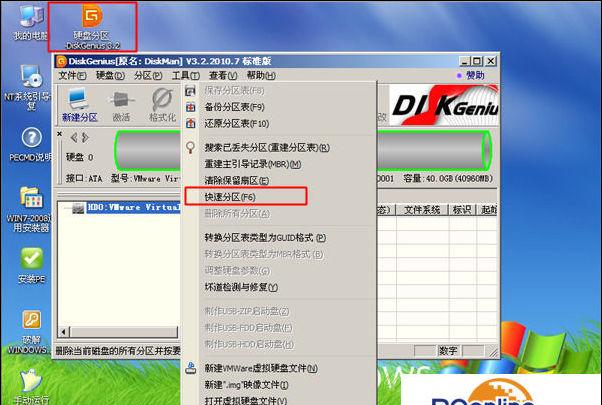
Task: Open the 帮助(H) menu
Action: pos(261,75)
